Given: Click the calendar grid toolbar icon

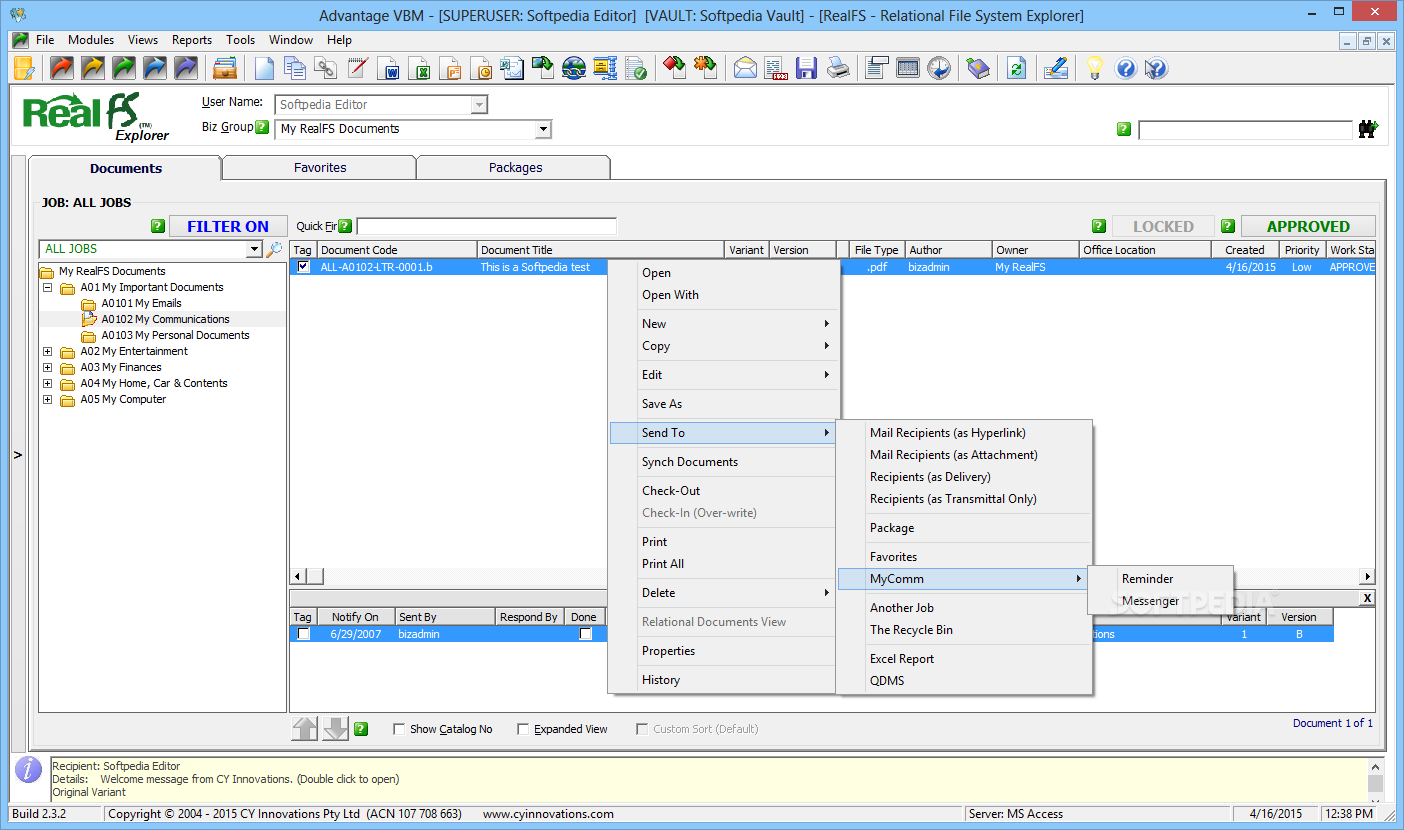Looking at the screenshot, I should [908, 68].
